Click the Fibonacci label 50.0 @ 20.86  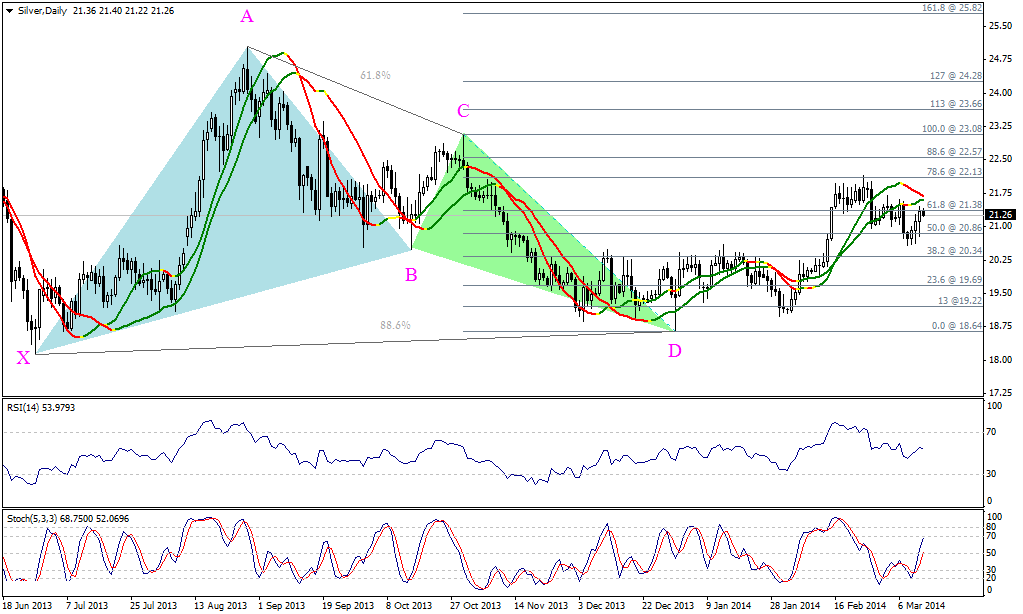coord(954,228)
